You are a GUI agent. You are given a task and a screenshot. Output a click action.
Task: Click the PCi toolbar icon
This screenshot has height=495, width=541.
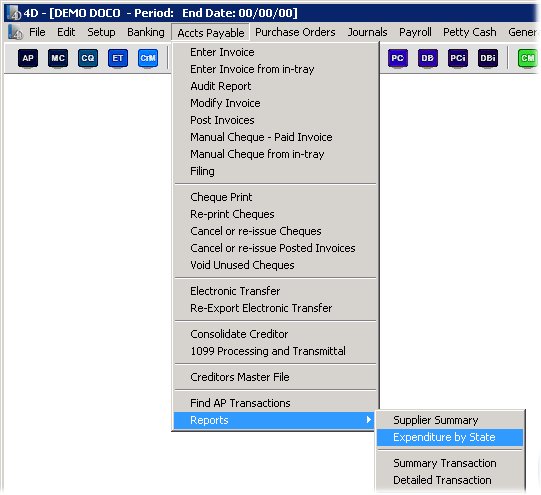coord(458,58)
